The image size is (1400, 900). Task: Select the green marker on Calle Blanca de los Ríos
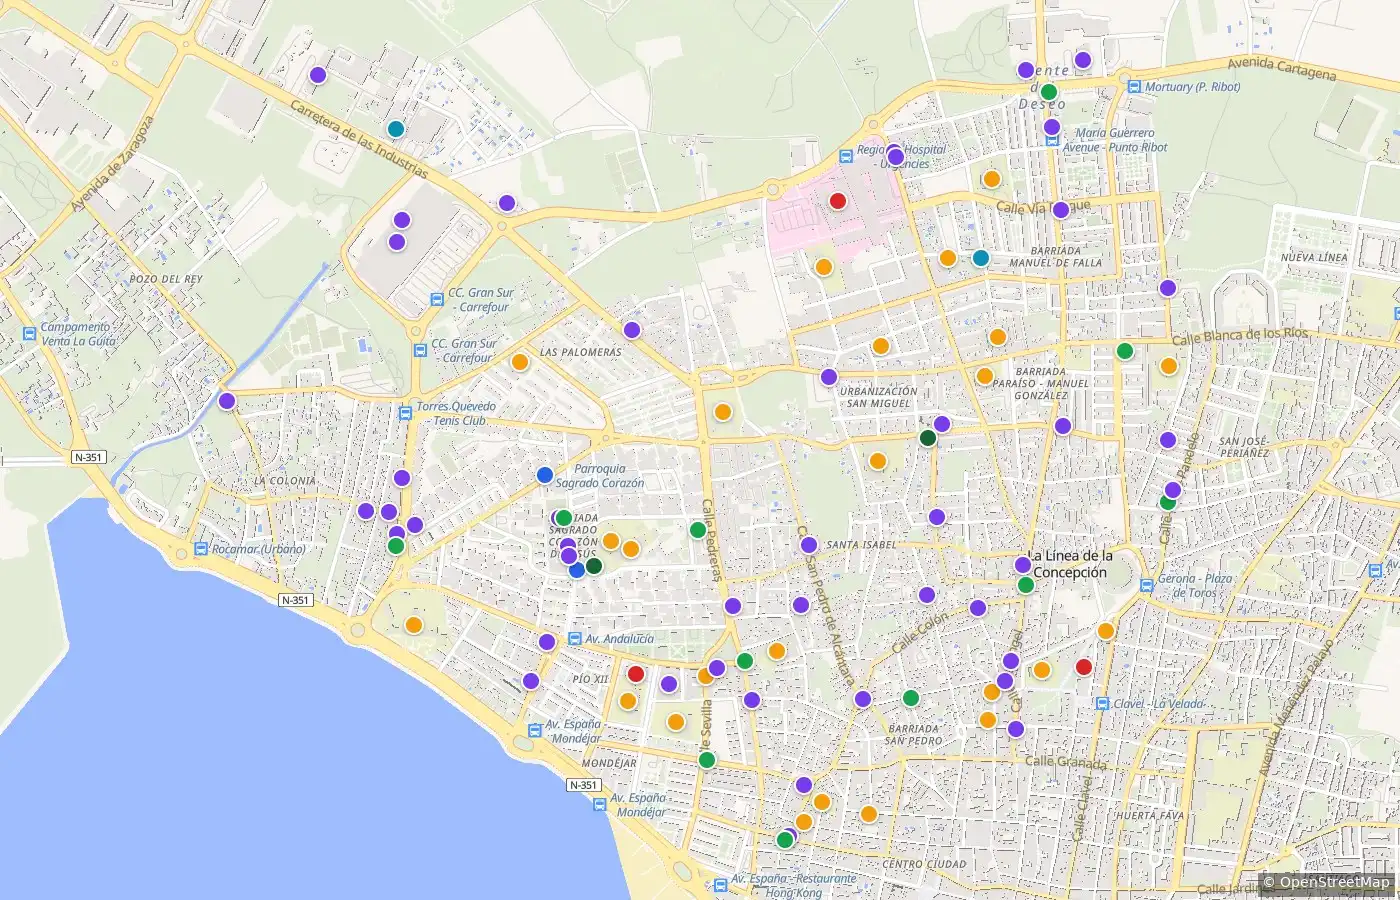1124,351
